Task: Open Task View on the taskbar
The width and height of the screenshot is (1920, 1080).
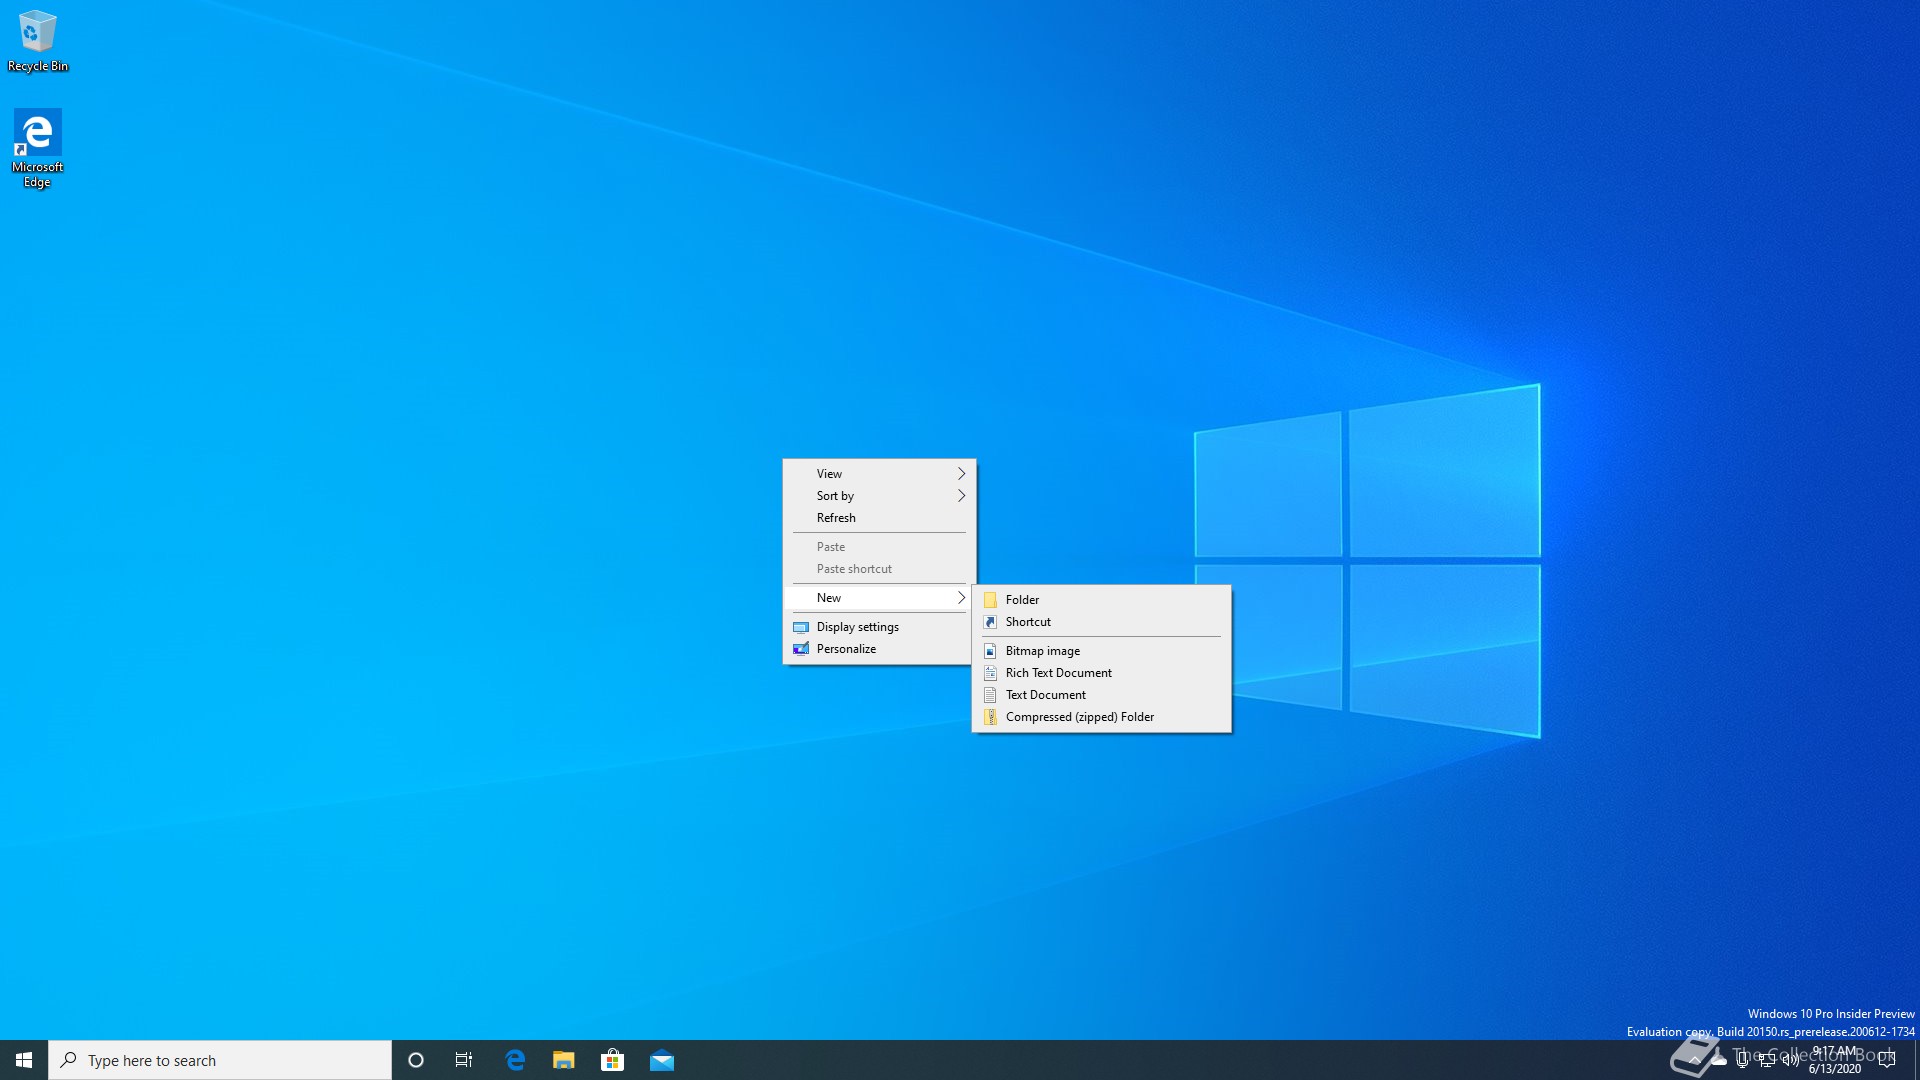Action: click(x=464, y=1060)
